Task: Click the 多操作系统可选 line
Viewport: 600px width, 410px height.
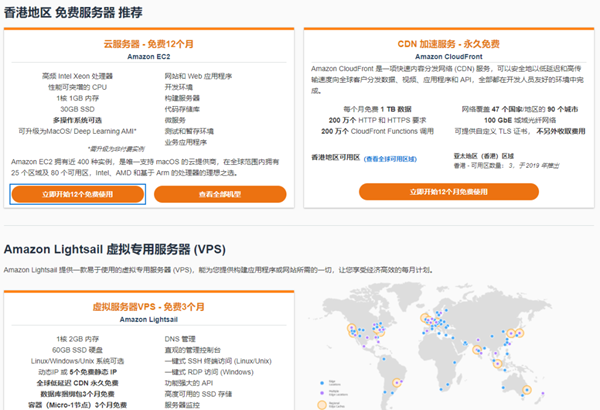Action: pyautogui.click(x=77, y=120)
